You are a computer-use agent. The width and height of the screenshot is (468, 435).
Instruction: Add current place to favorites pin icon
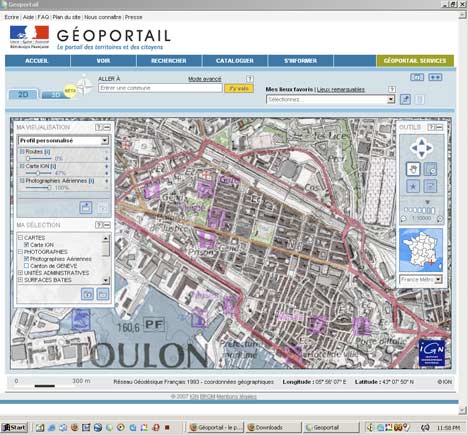(405, 99)
